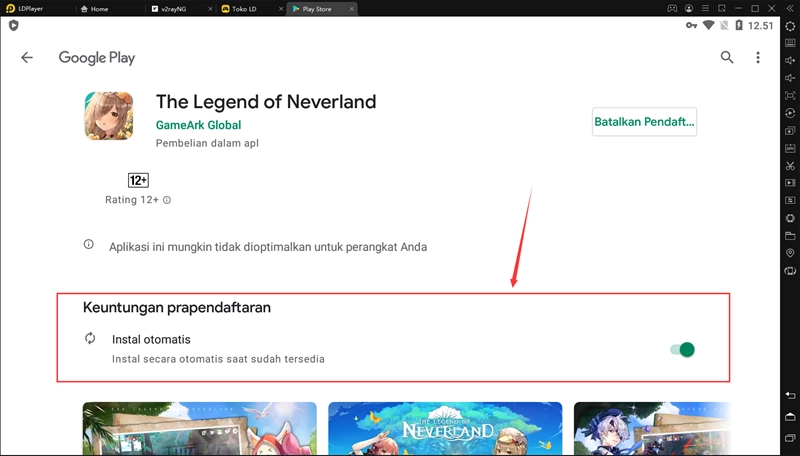Rotate the emulator screen
The width and height of the screenshot is (800, 456).
[x=790, y=271]
